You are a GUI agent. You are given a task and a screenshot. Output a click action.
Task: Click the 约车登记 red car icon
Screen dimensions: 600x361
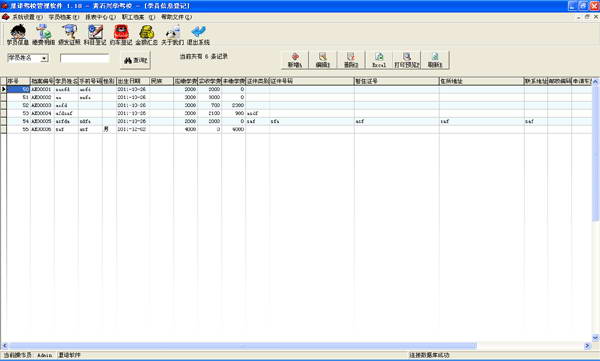[121, 35]
